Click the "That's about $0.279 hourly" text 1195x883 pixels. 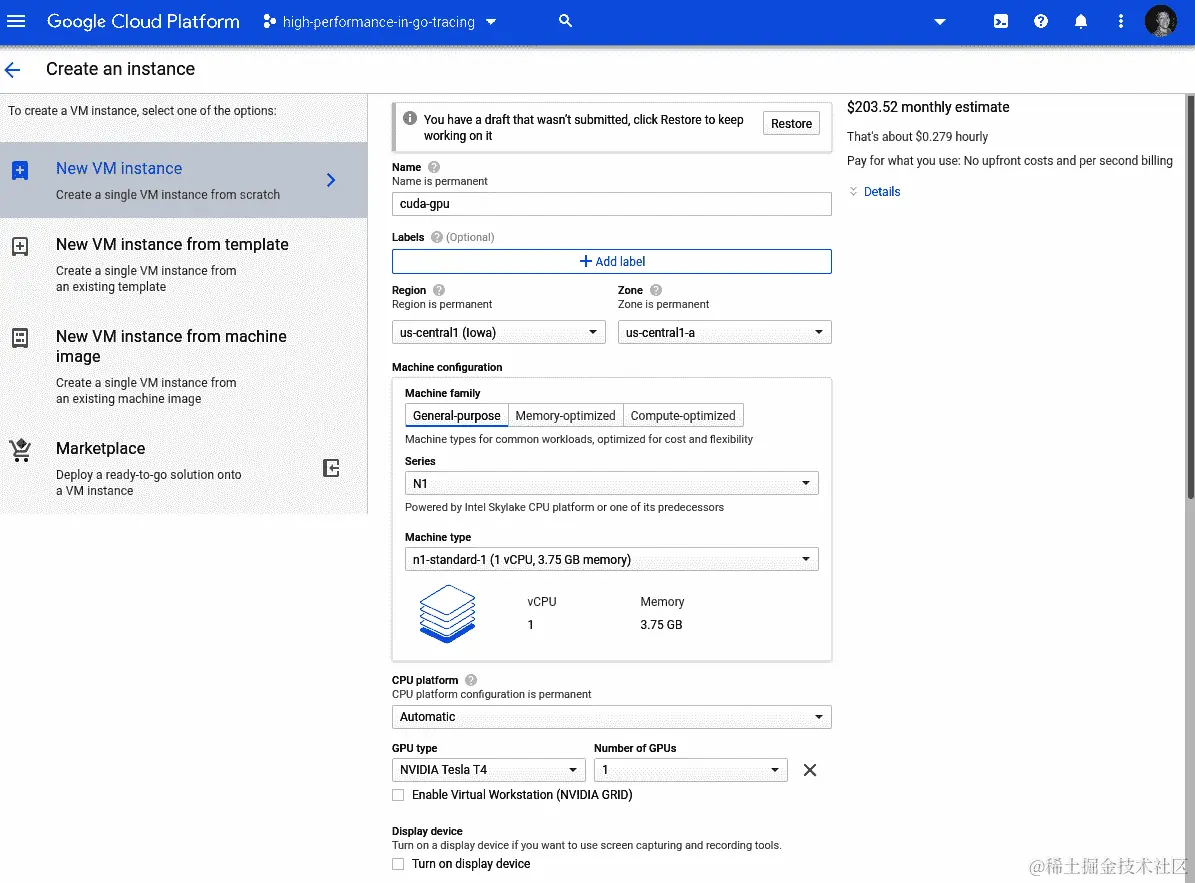click(917, 136)
